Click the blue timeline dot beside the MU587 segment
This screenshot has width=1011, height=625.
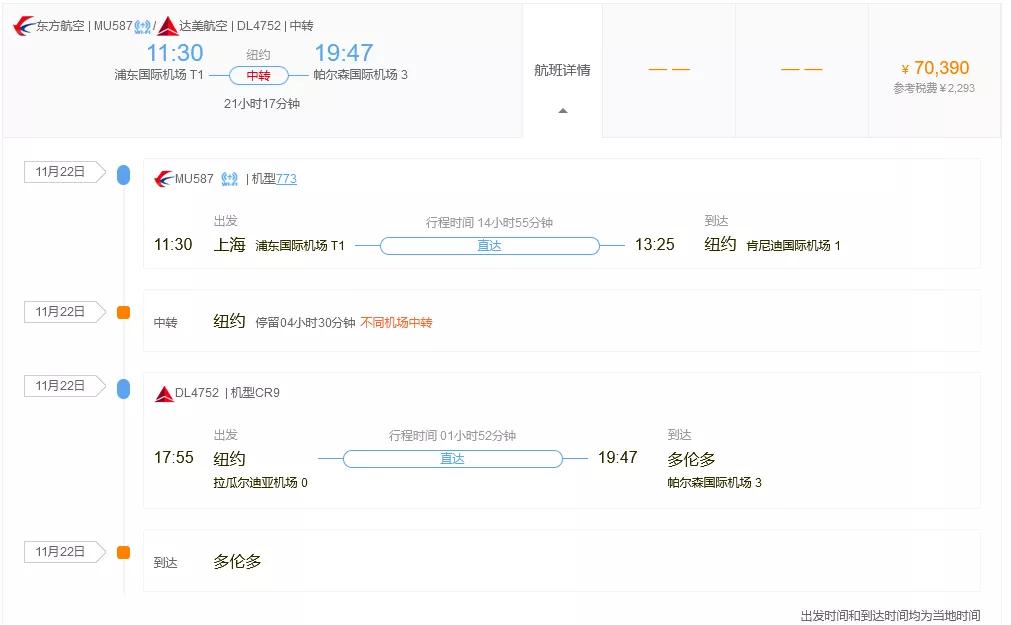click(x=123, y=173)
